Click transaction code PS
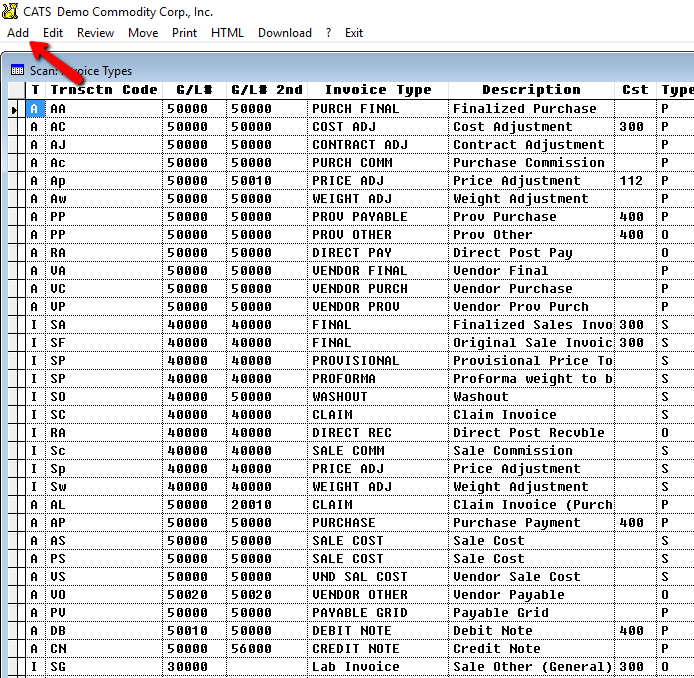The image size is (694, 678). [104, 559]
